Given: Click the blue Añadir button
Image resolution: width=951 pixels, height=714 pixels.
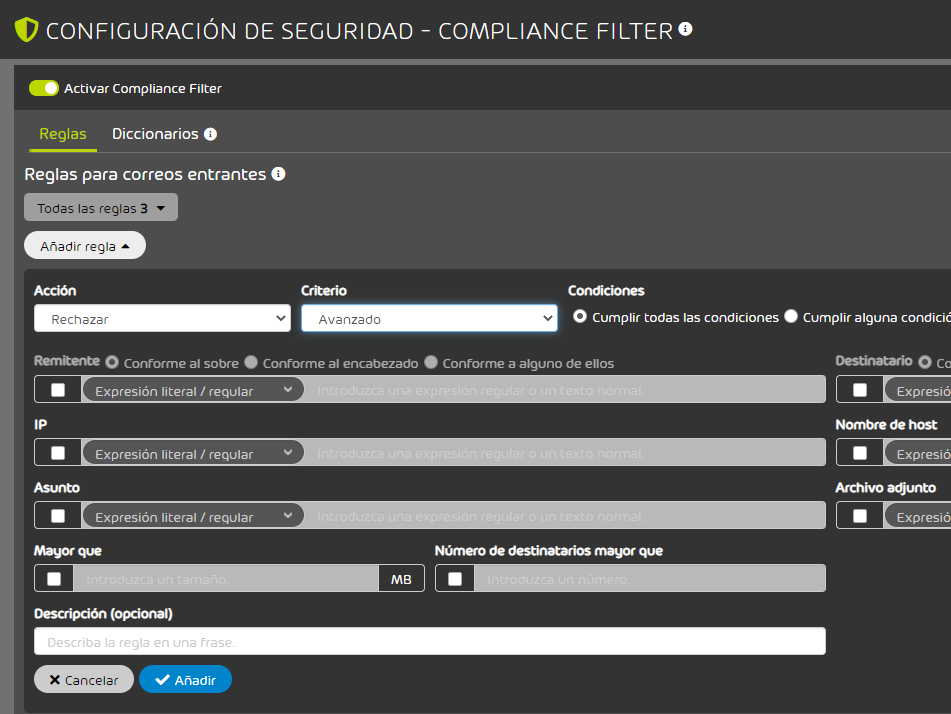Looking at the screenshot, I should point(186,679).
